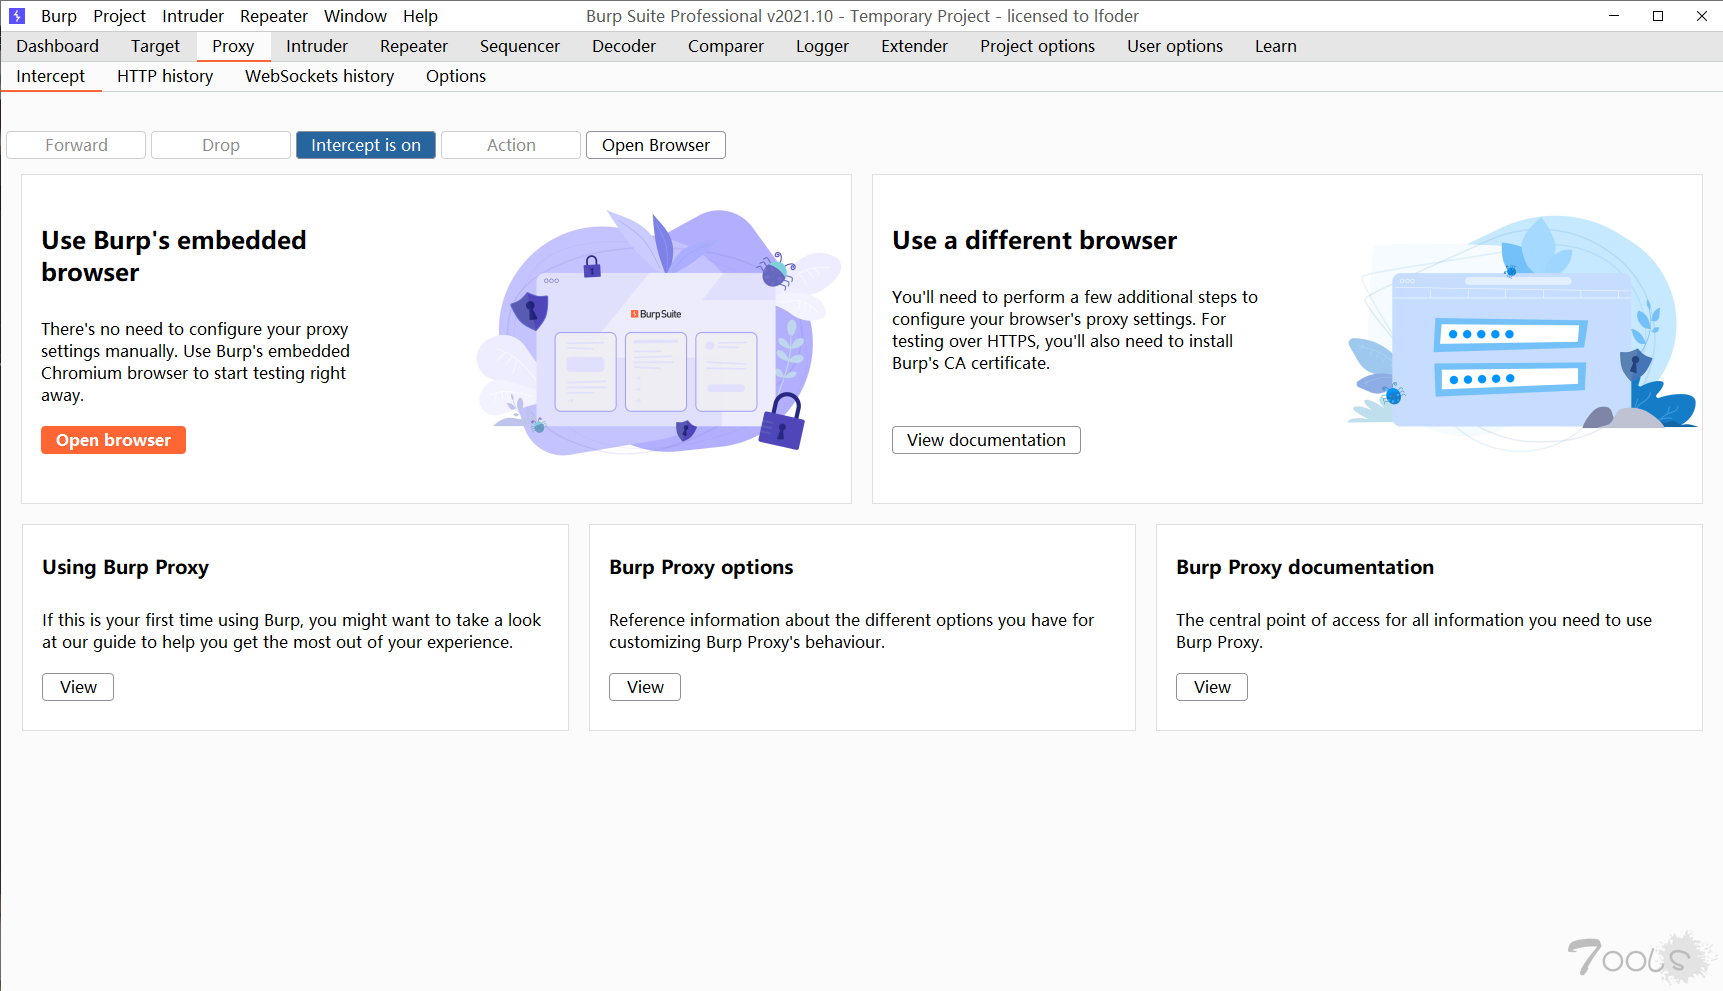The width and height of the screenshot is (1723, 991).
Task: Click the Burp Proxy options heading
Action: point(701,567)
